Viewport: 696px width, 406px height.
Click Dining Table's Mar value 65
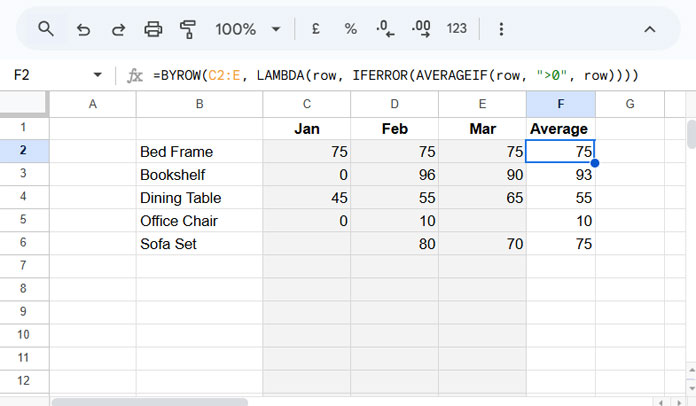click(x=482, y=197)
